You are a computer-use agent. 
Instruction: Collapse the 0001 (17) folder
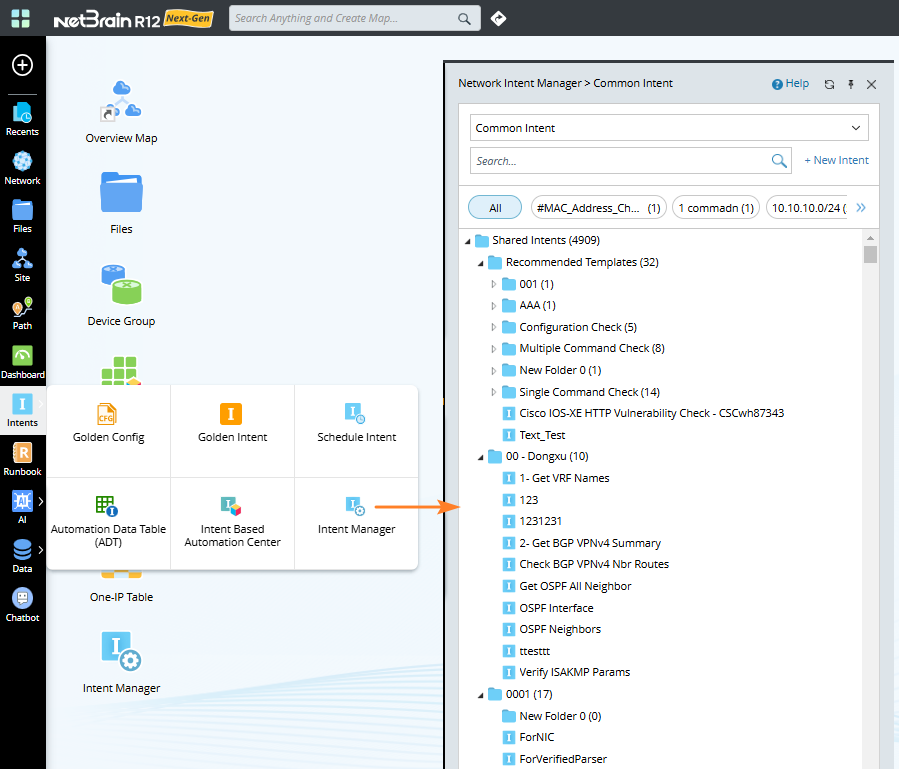(x=481, y=695)
